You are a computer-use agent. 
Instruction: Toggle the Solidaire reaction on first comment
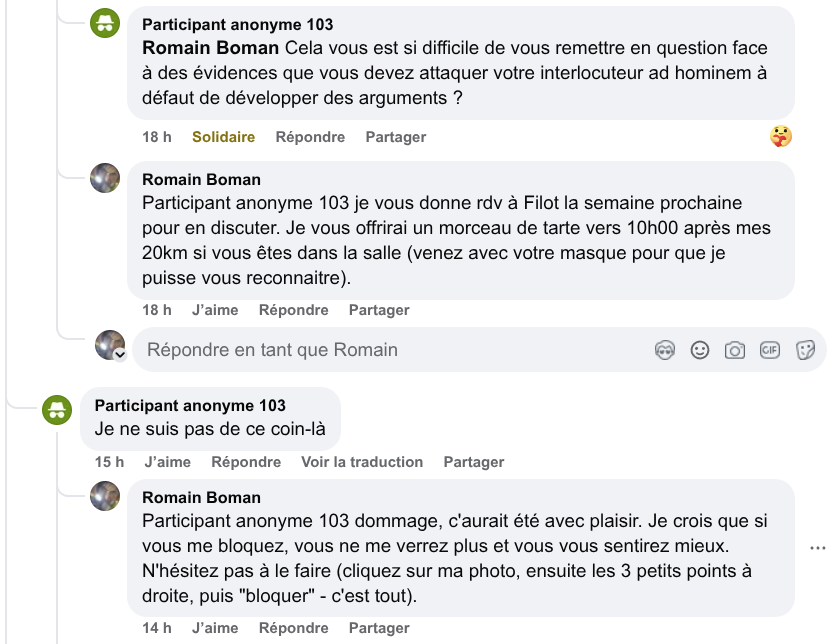tap(223, 137)
